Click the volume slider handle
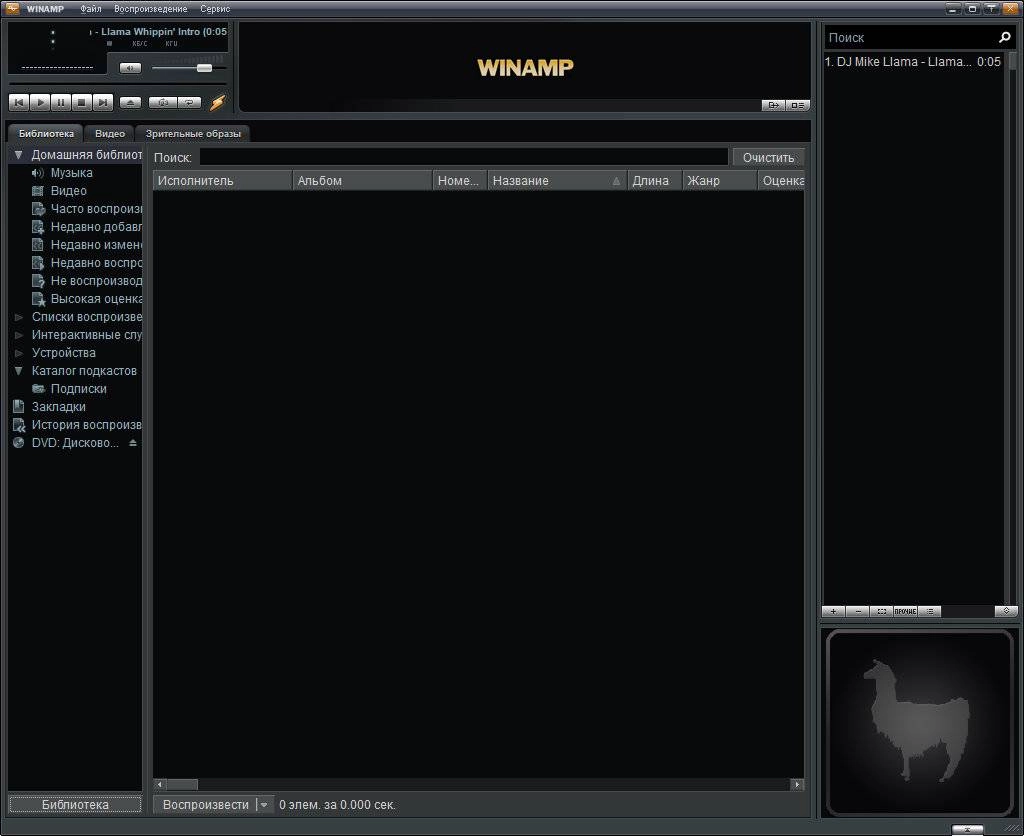This screenshot has height=836, width=1024. point(204,68)
